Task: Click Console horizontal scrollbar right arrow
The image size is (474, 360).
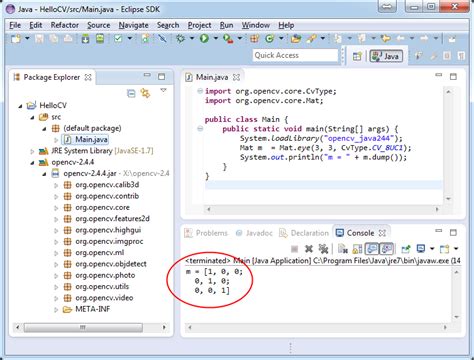Action: pyautogui.click(x=445, y=327)
